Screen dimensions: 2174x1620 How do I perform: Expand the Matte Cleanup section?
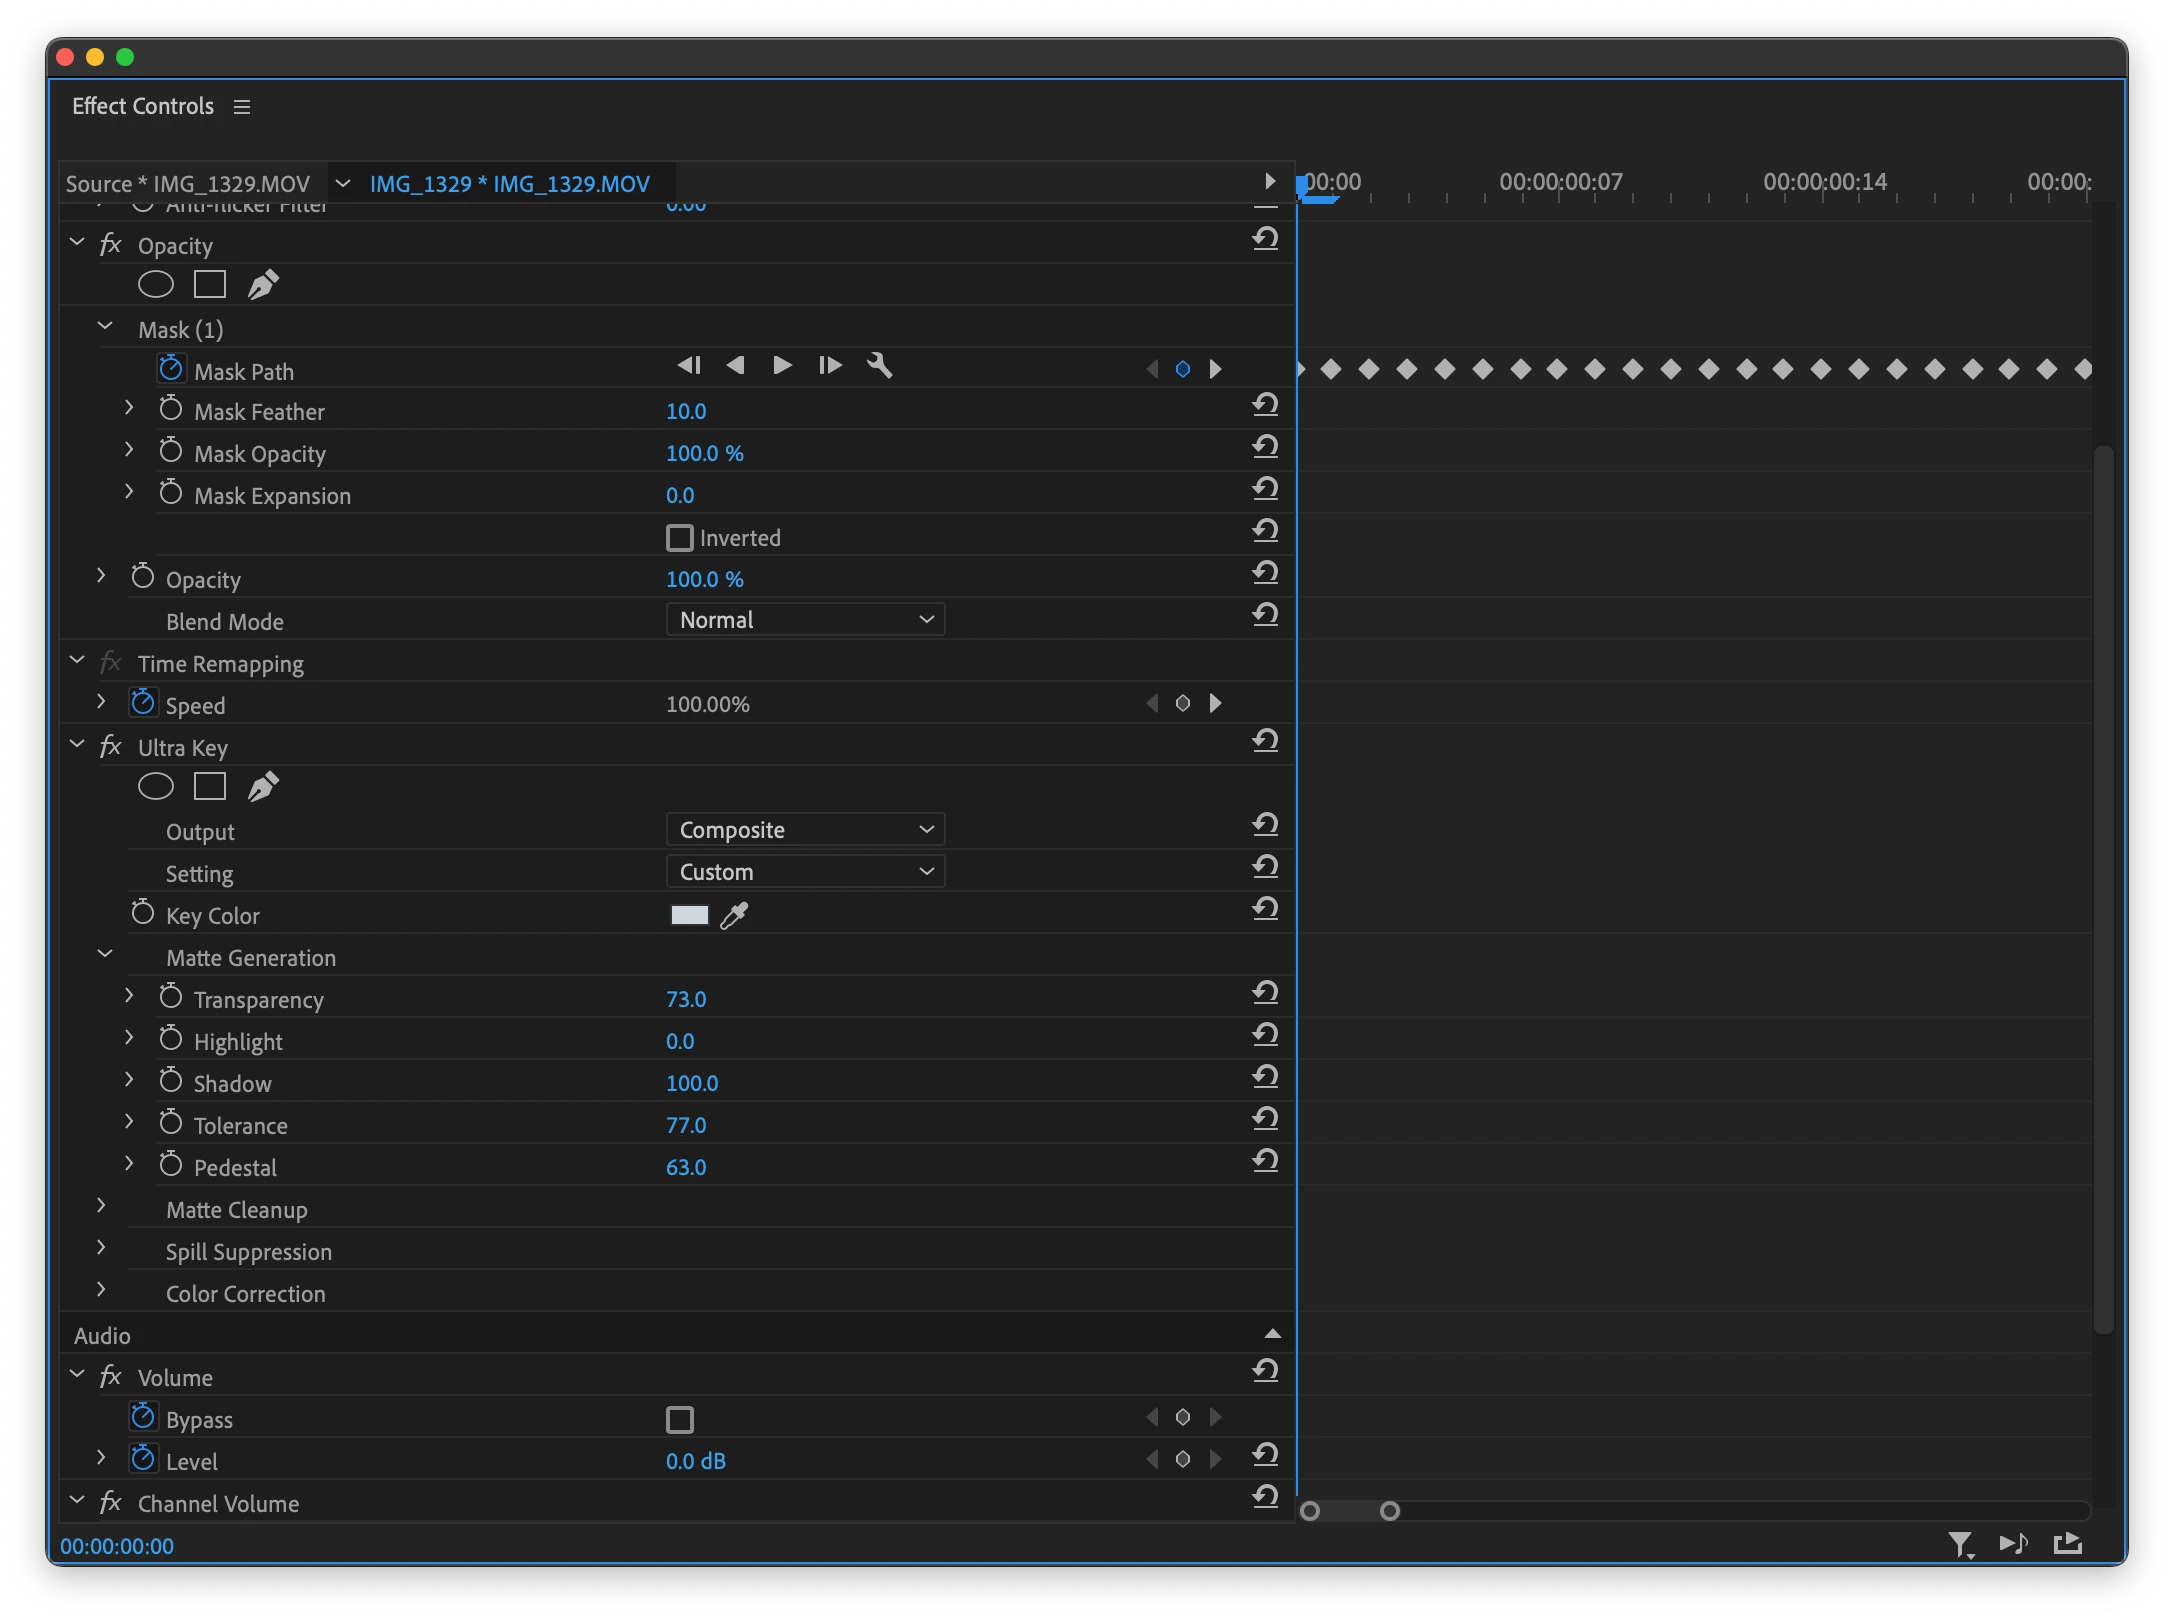[x=101, y=1206]
